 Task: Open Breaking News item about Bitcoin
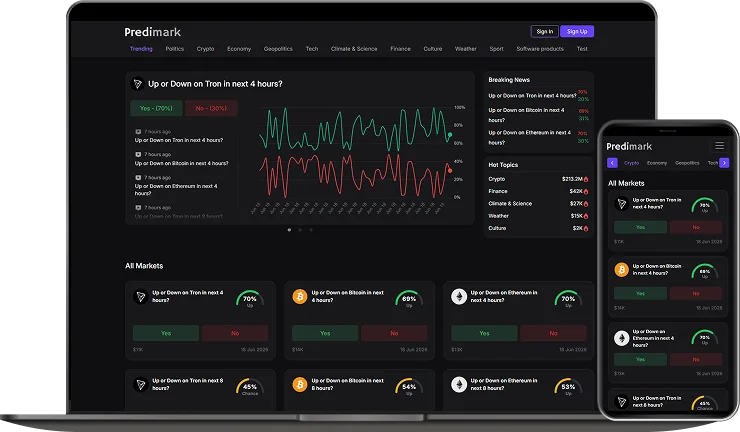click(x=538, y=115)
